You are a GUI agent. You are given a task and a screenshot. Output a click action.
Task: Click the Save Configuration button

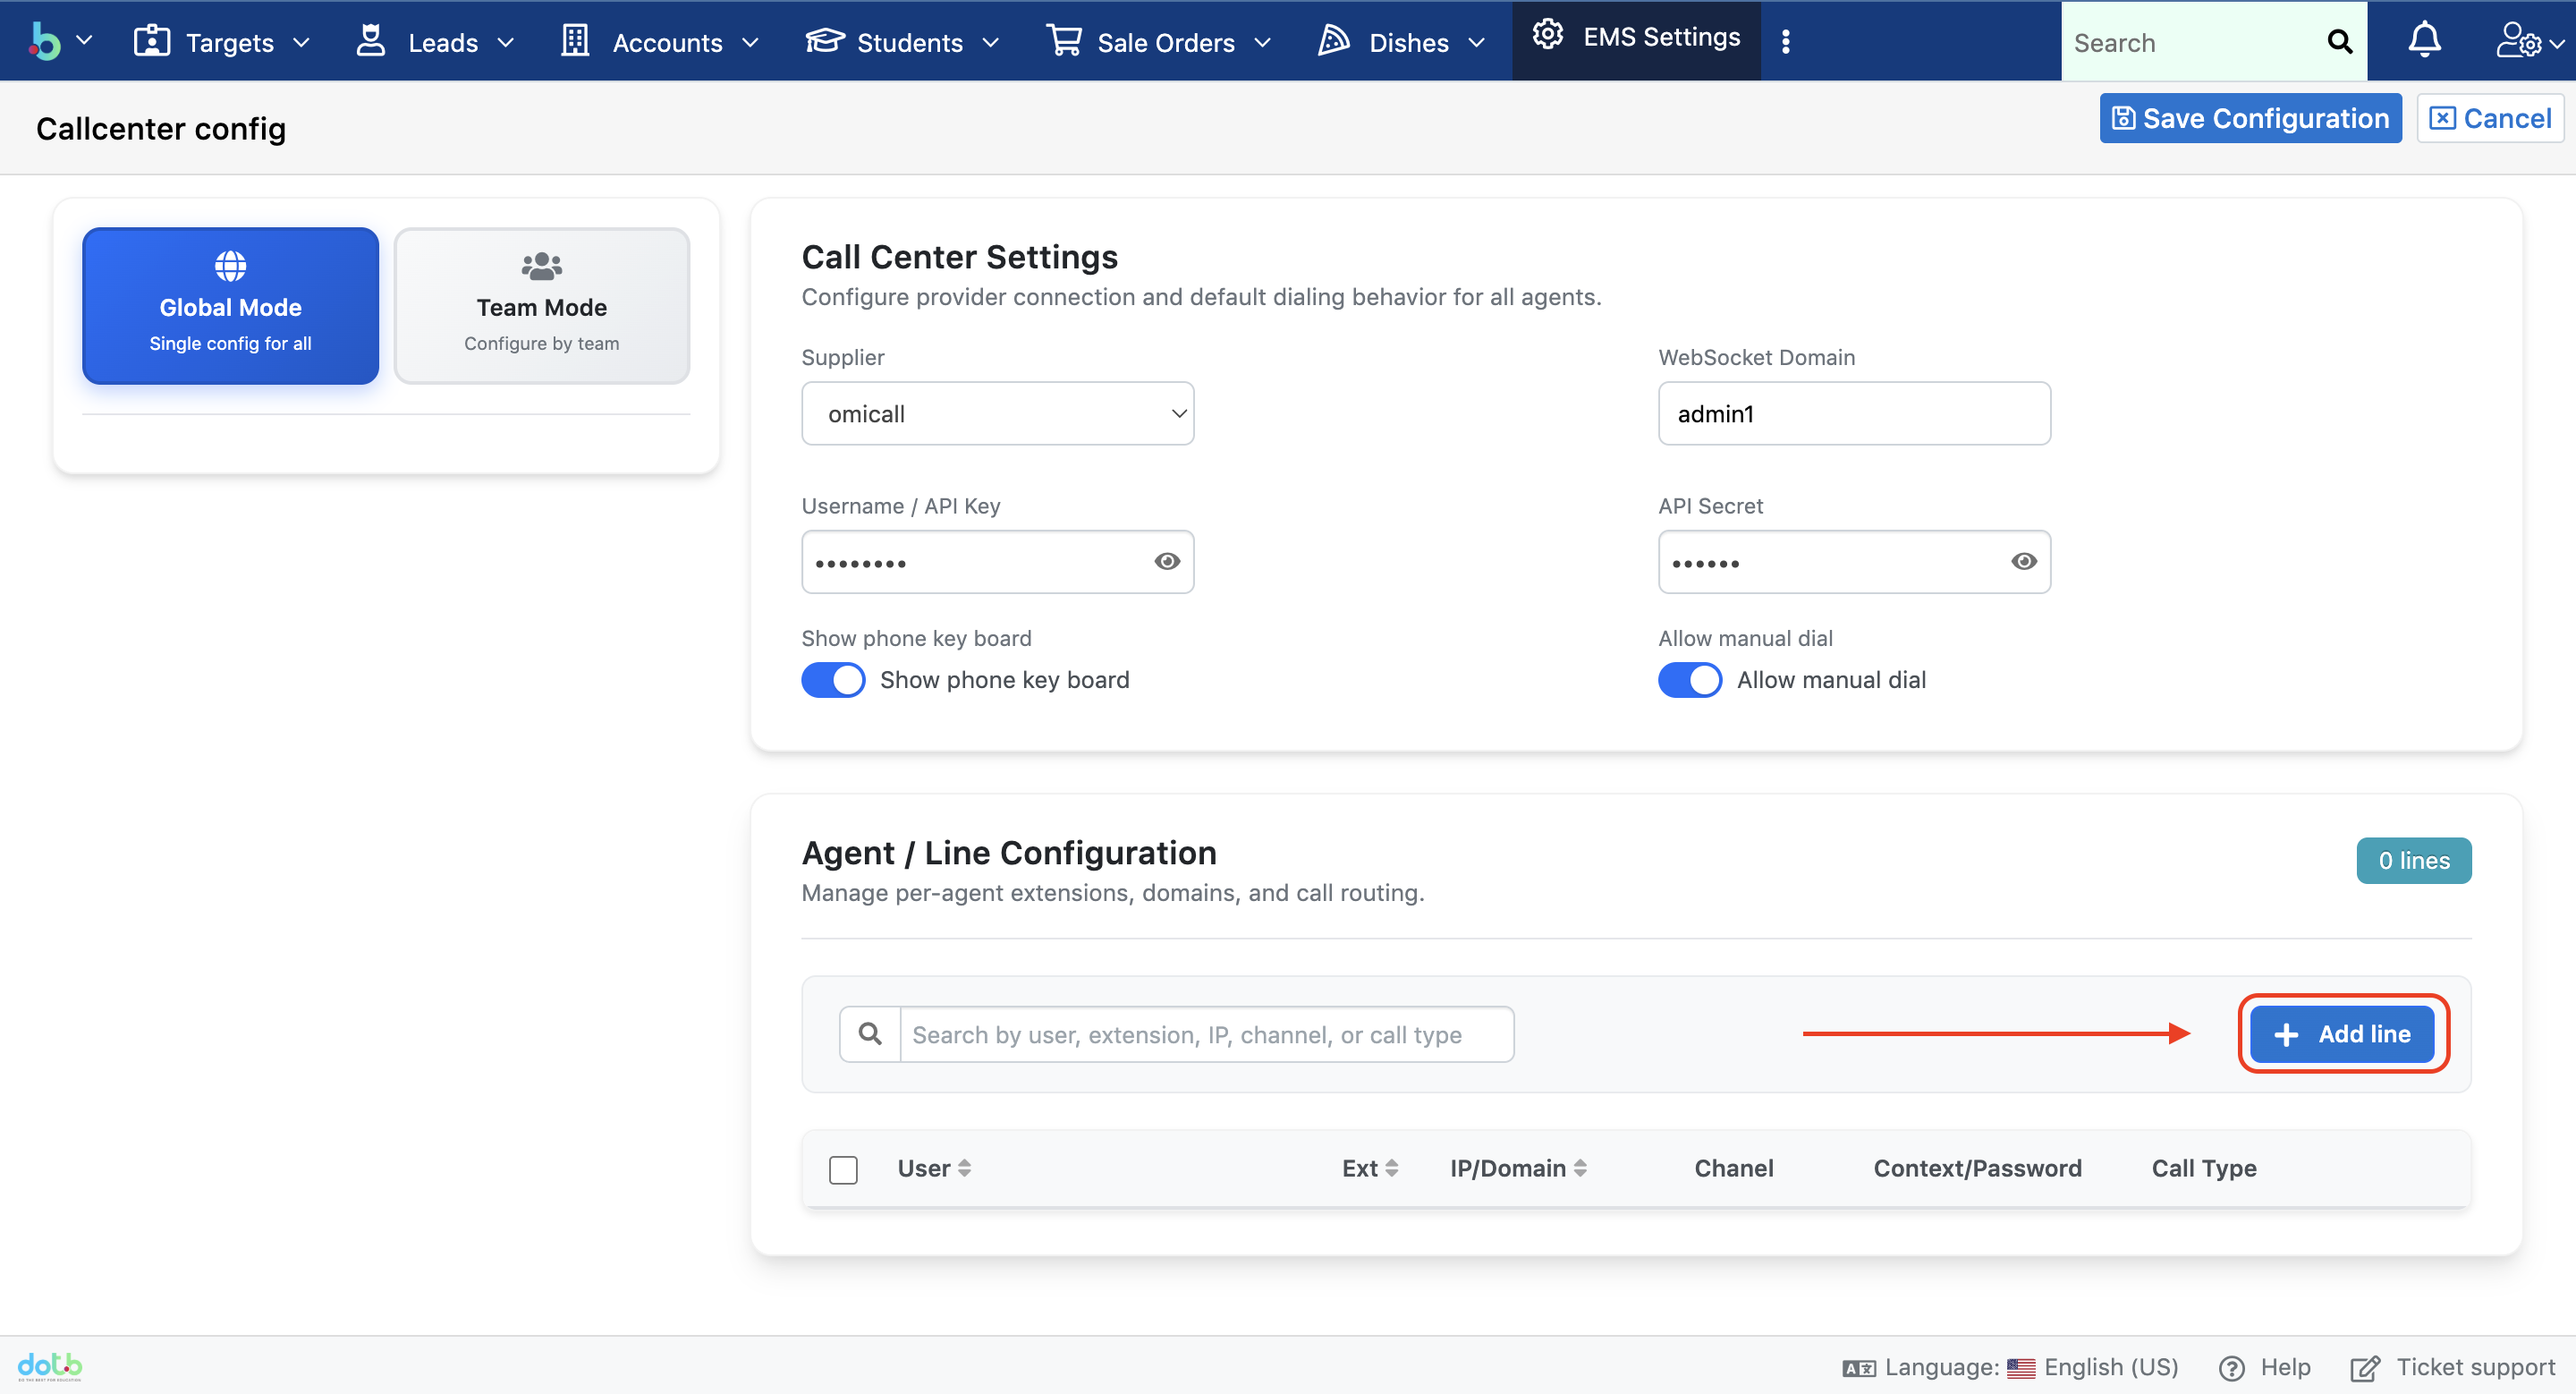tap(2249, 118)
